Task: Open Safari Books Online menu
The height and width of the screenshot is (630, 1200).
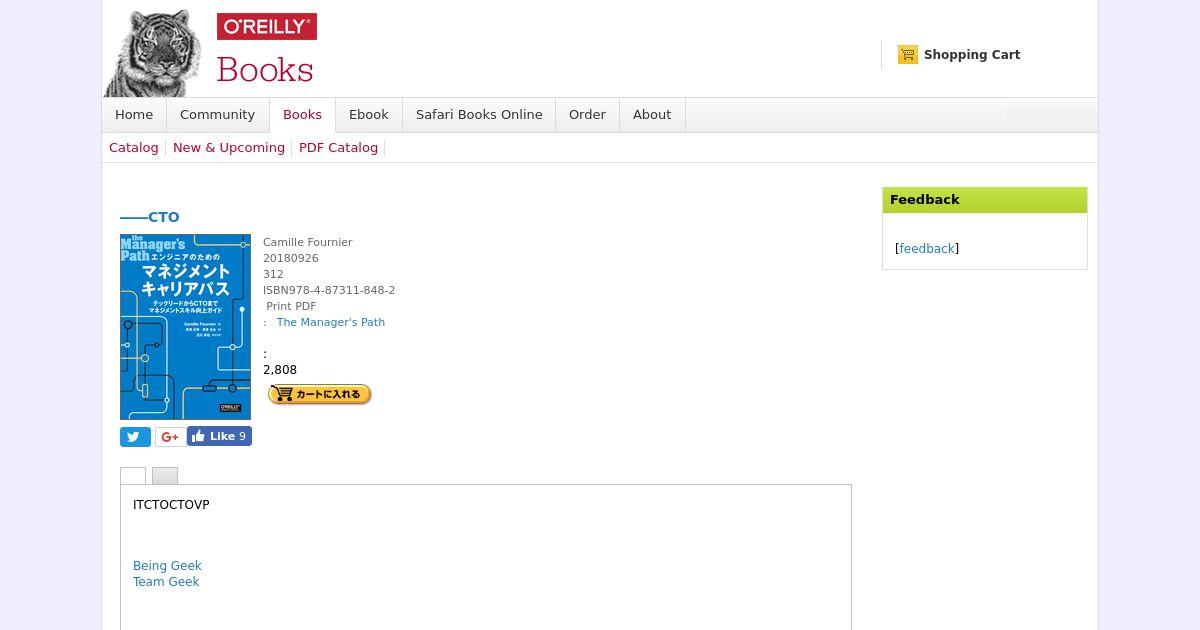Action: tap(479, 115)
